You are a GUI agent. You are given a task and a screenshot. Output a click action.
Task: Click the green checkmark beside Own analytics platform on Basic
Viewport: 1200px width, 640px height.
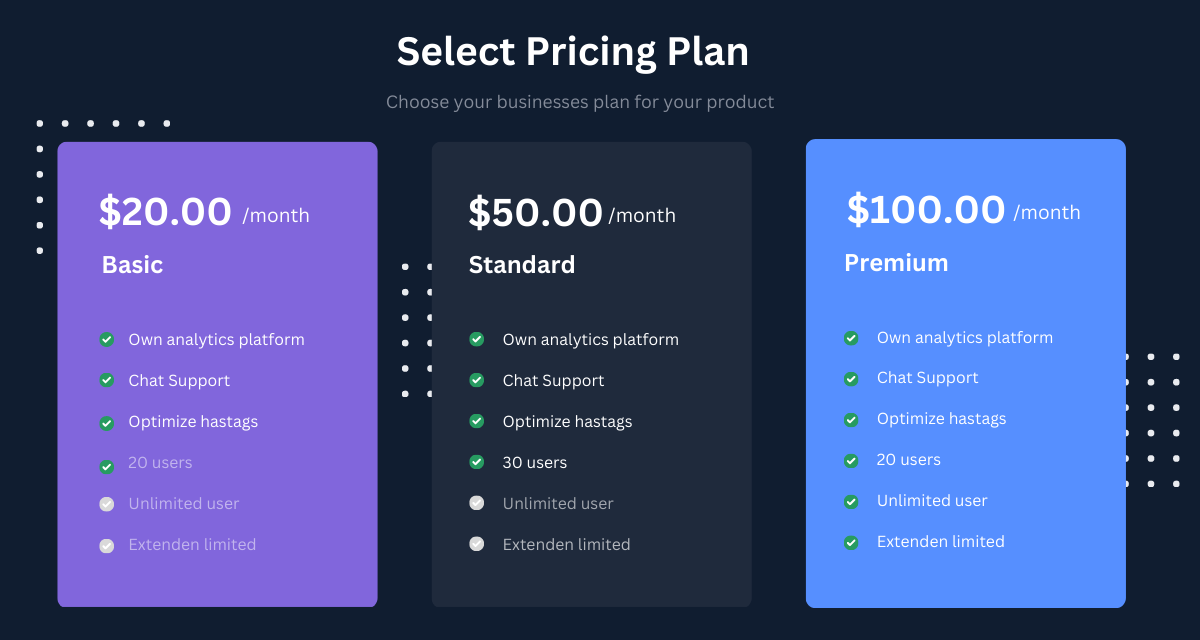[107, 340]
